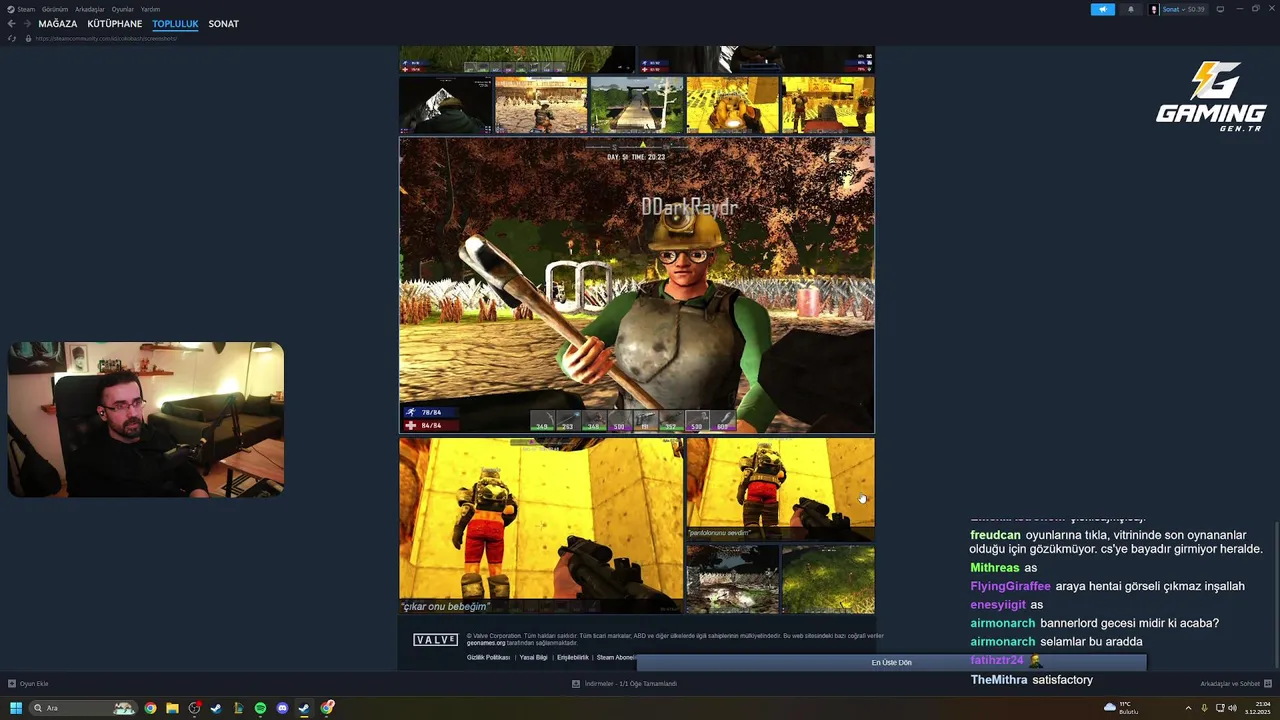Open the large DDarkRaydr miner screenshot
Screen dimensions: 1280x720
click(x=637, y=285)
